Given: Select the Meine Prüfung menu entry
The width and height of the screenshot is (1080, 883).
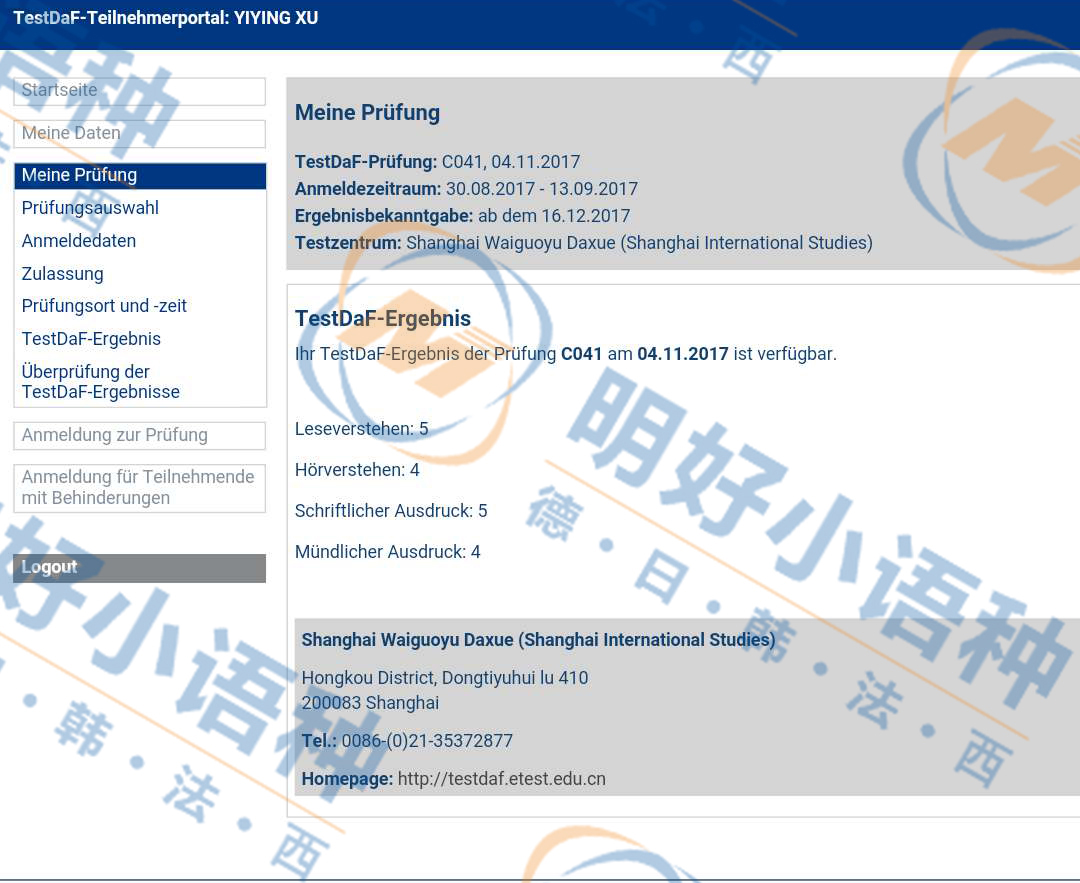Looking at the screenshot, I should point(139,176).
